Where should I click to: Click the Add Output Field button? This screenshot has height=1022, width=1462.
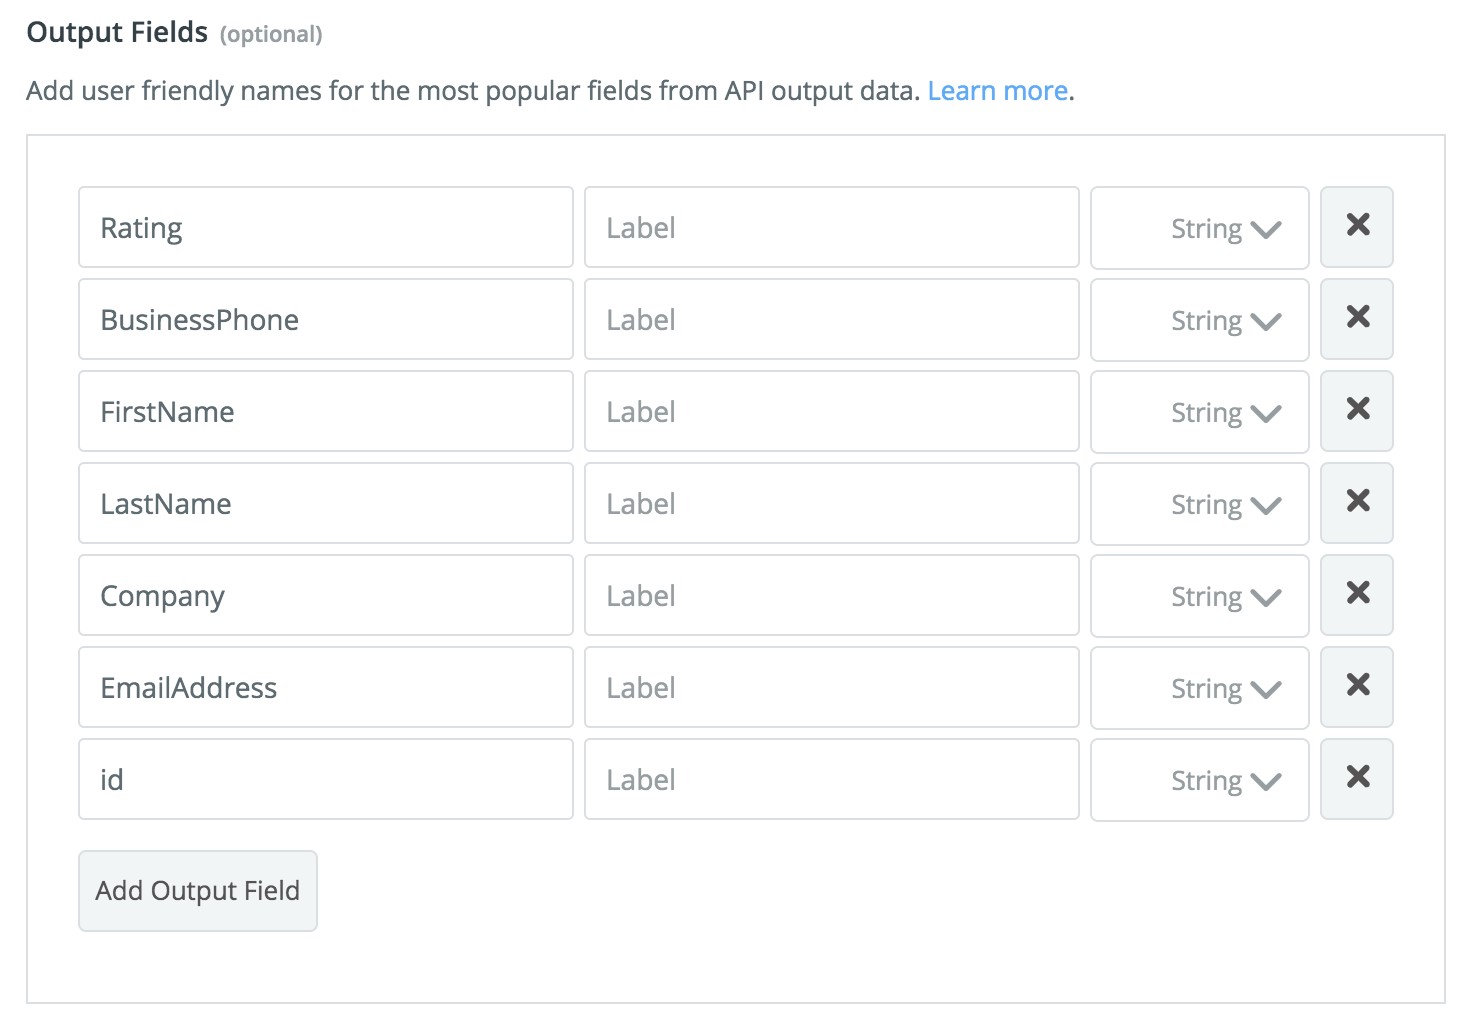[198, 891]
